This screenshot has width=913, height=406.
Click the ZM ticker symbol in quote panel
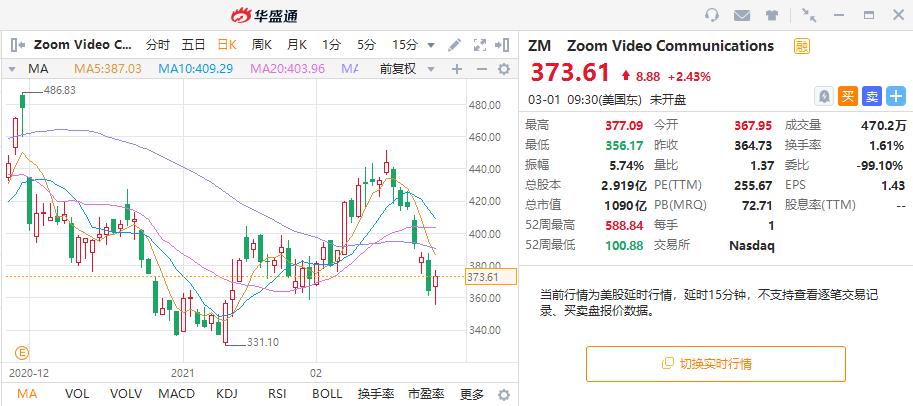click(x=539, y=46)
